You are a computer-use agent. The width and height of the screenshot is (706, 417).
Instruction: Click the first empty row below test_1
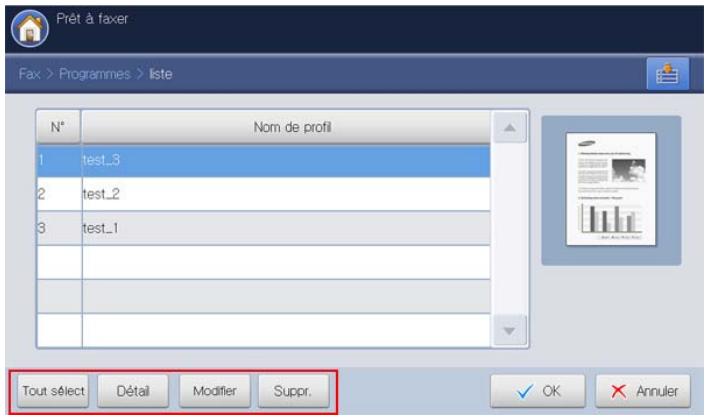click(263, 262)
